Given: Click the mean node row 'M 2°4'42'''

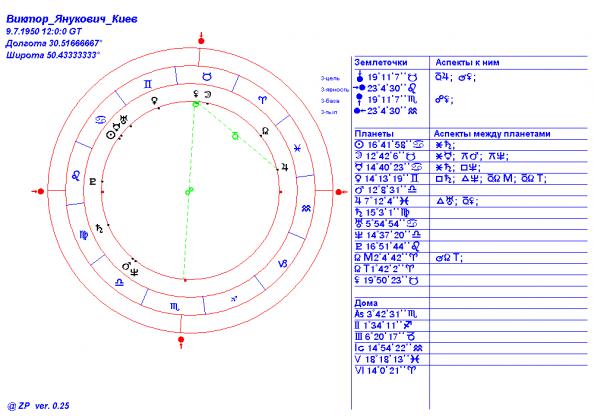Looking at the screenshot, I should (x=385, y=258).
